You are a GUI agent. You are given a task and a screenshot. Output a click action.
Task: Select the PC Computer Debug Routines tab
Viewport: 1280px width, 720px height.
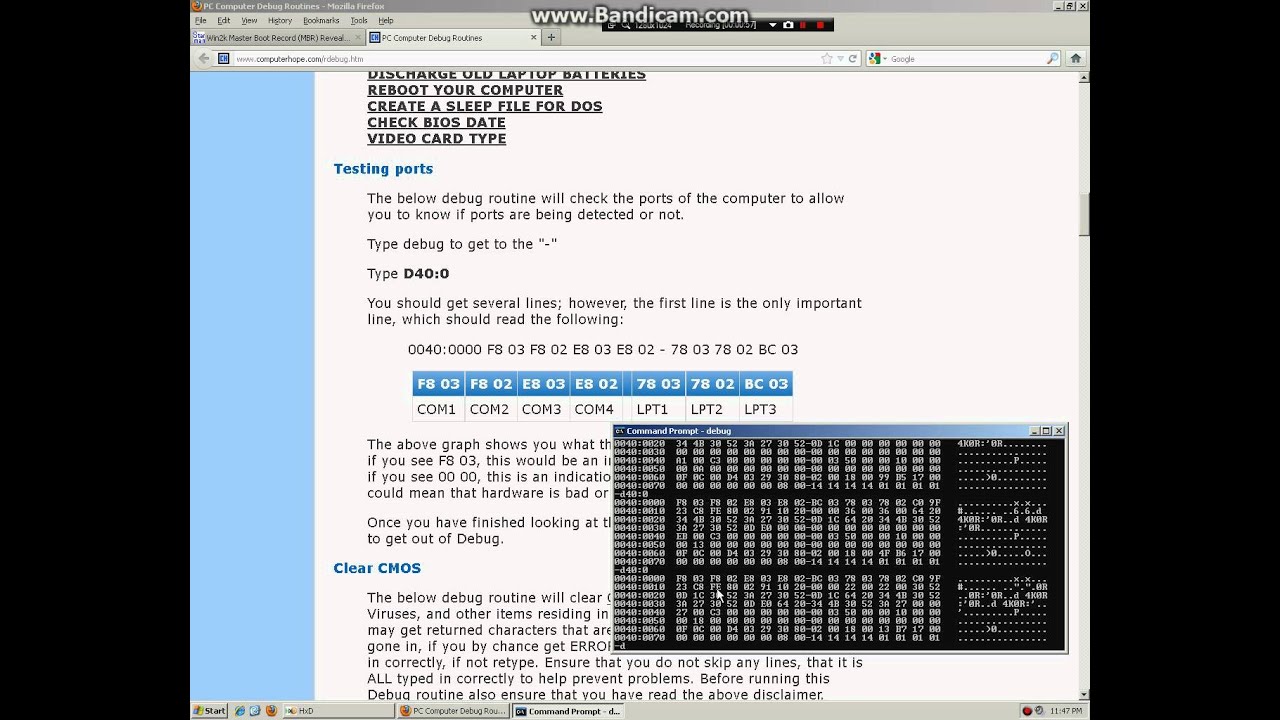[453, 37]
